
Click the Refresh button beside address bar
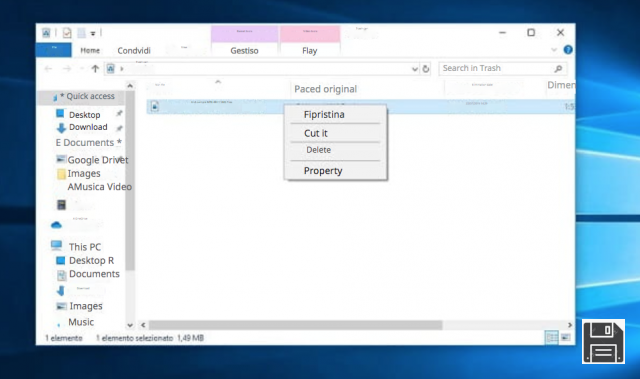[426, 69]
